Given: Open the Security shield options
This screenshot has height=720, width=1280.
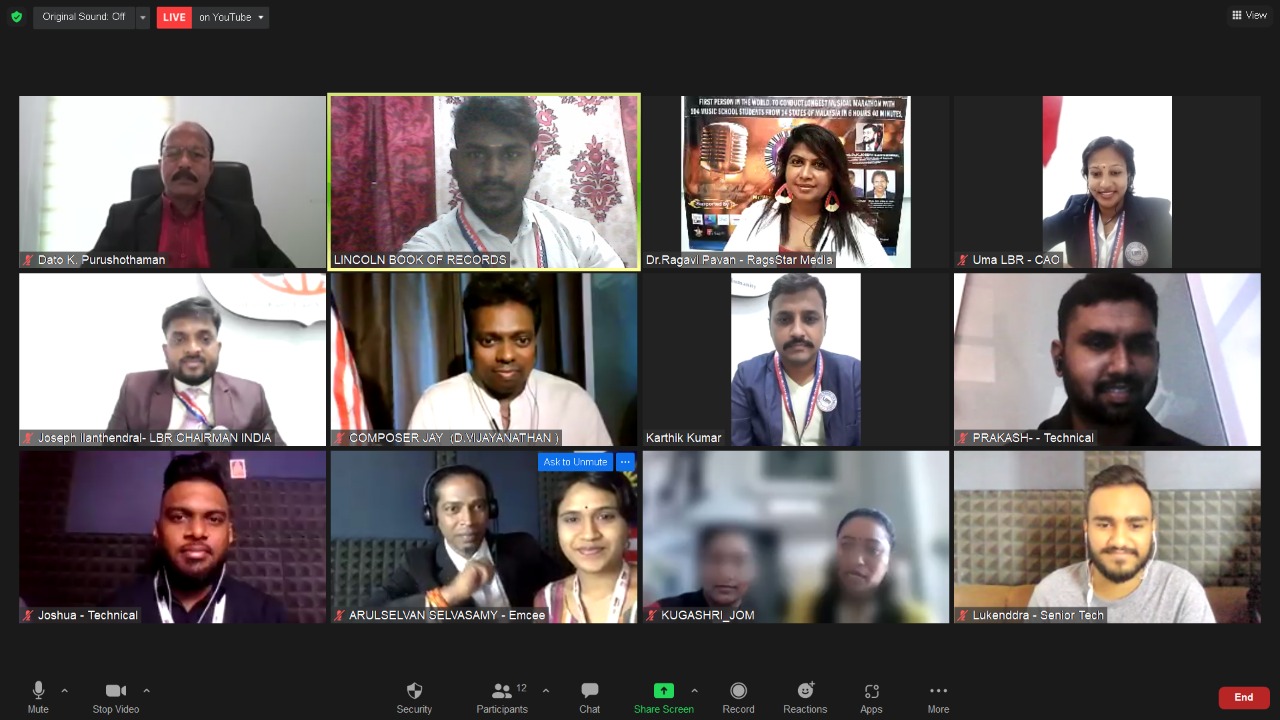Looking at the screenshot, I should (x=414, y=697).
